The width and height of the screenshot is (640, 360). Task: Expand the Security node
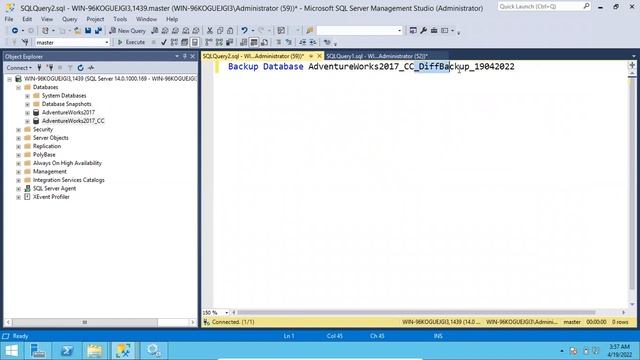pos(18,130)
